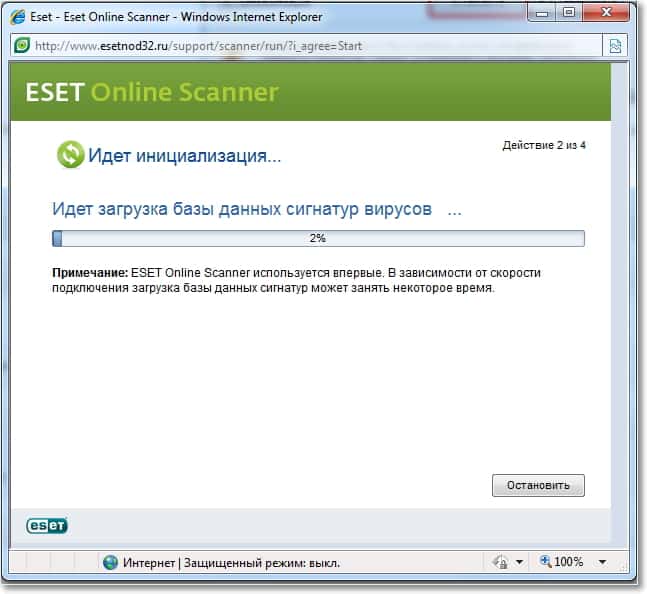Click the green initialization refresh icon
The height and width of the screenshot is (594, 647).
tap(71, 155)
